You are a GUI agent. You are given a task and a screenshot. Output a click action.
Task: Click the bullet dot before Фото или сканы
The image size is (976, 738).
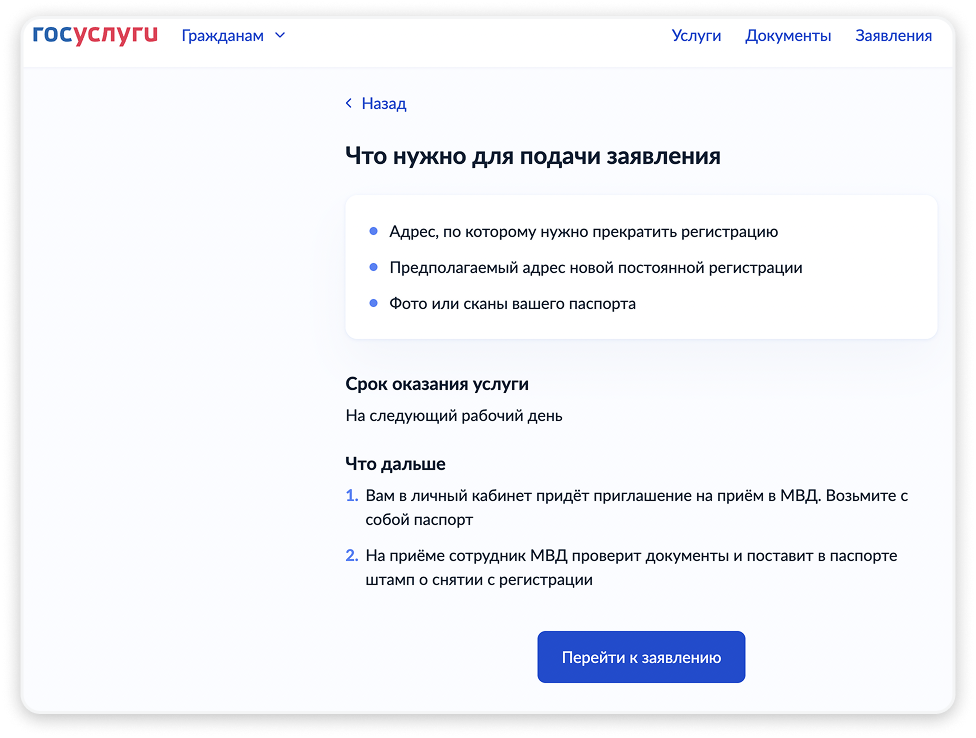pos(373,303)
